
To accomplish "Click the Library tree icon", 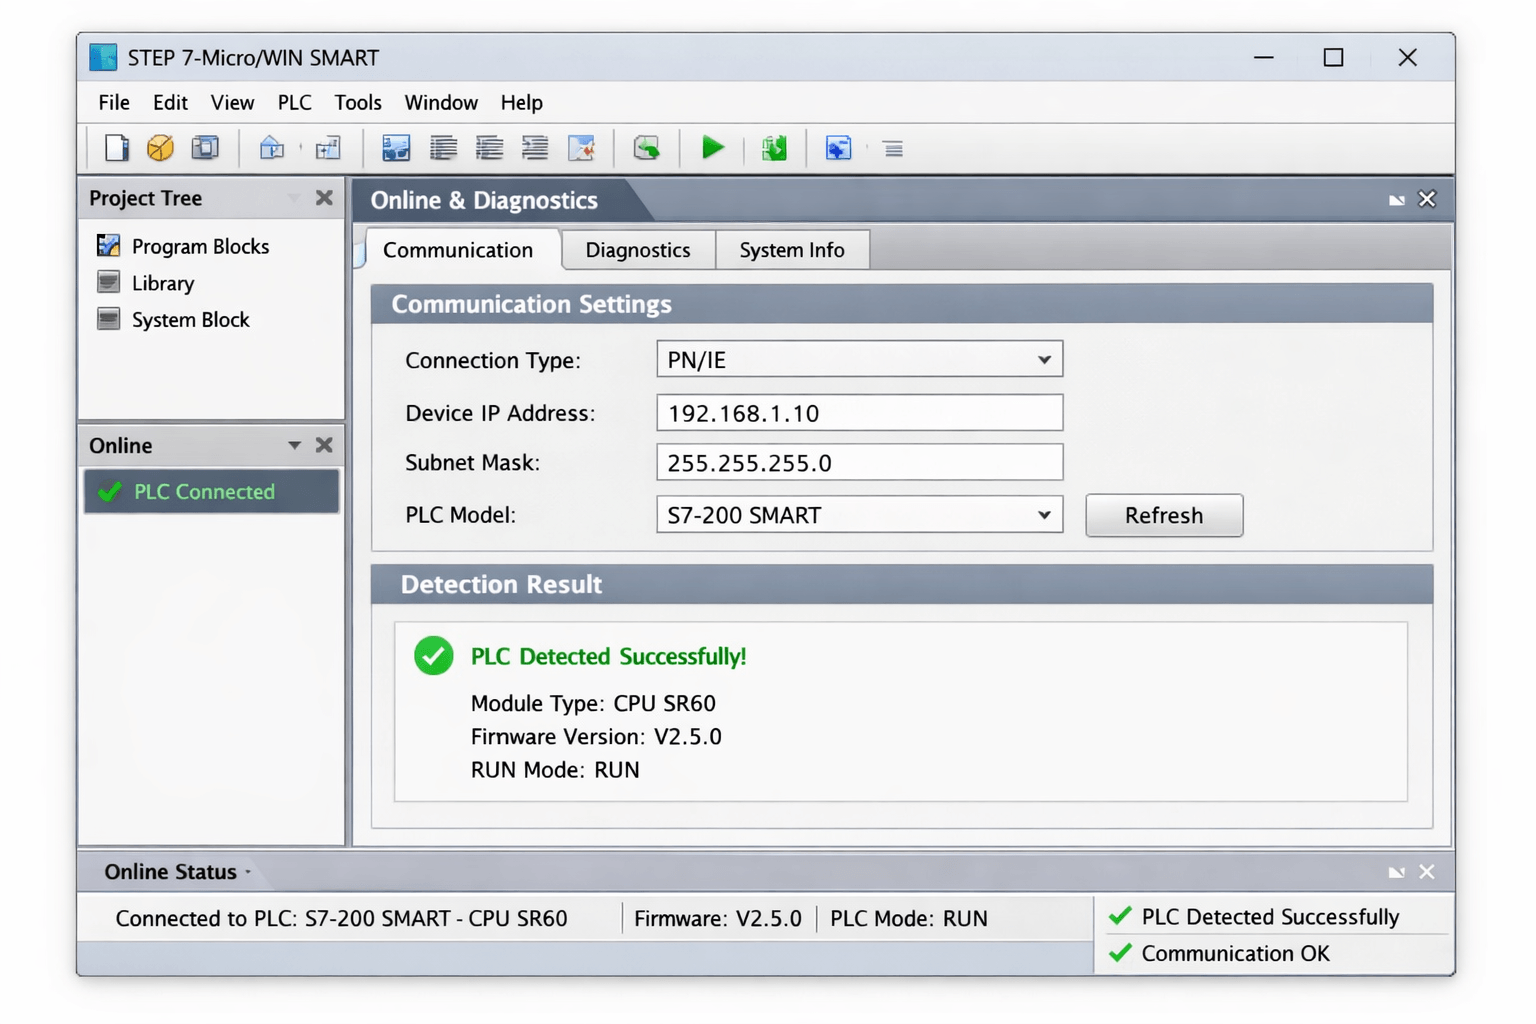I will click(x=108, y=282).
